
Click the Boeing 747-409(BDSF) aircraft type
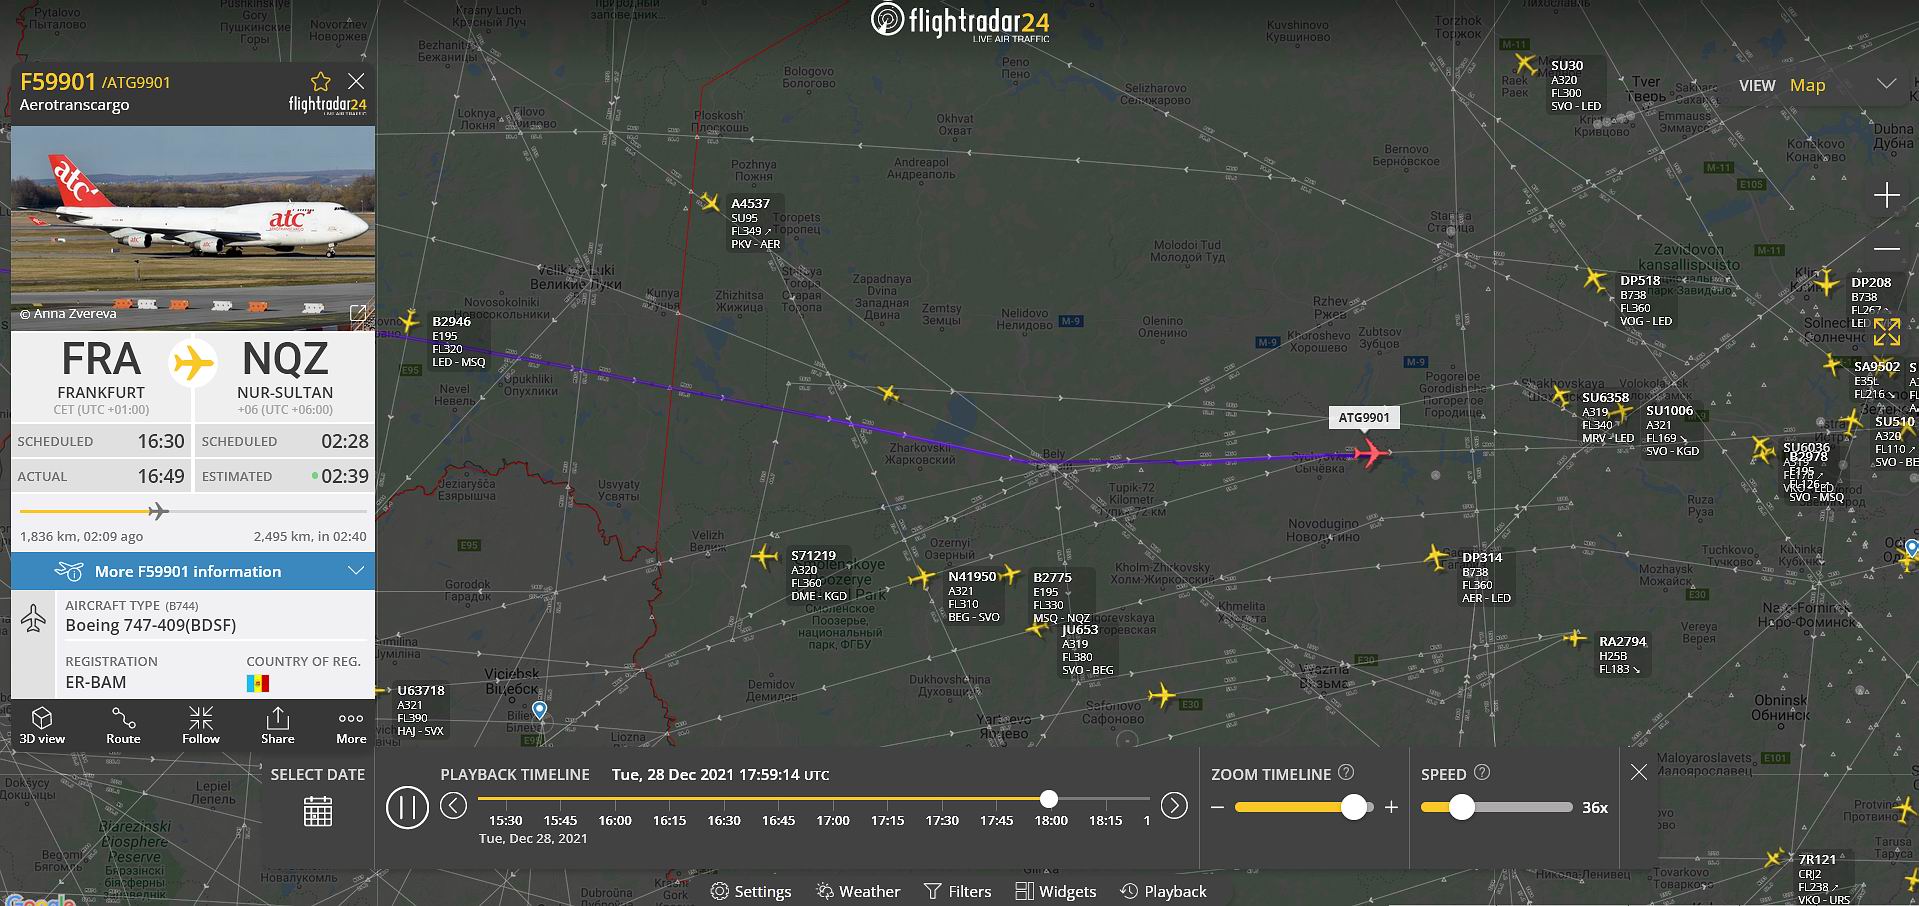pyautogui.click(x=151, y=625)
